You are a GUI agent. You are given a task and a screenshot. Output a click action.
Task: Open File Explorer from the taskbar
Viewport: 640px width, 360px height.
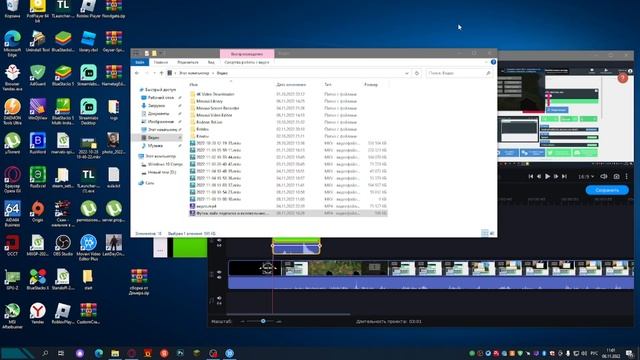point(115,353)
